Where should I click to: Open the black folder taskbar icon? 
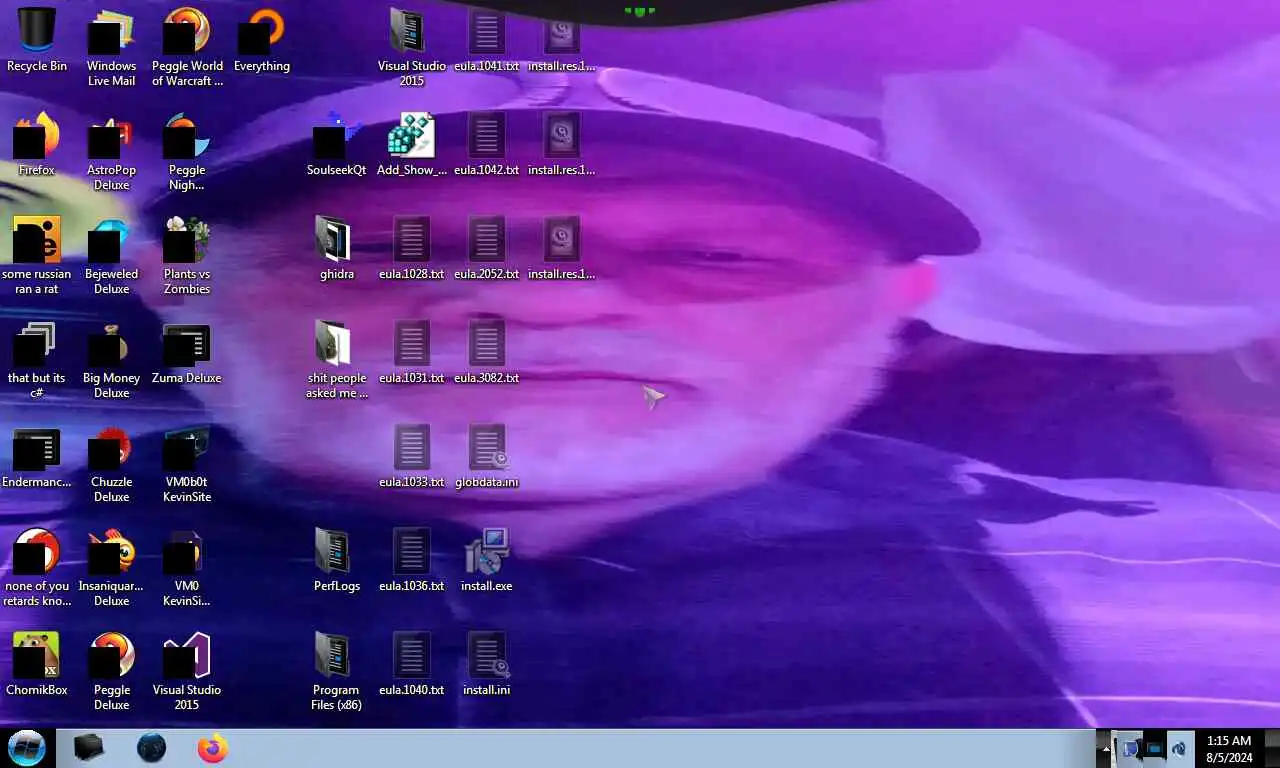(89, 748)
